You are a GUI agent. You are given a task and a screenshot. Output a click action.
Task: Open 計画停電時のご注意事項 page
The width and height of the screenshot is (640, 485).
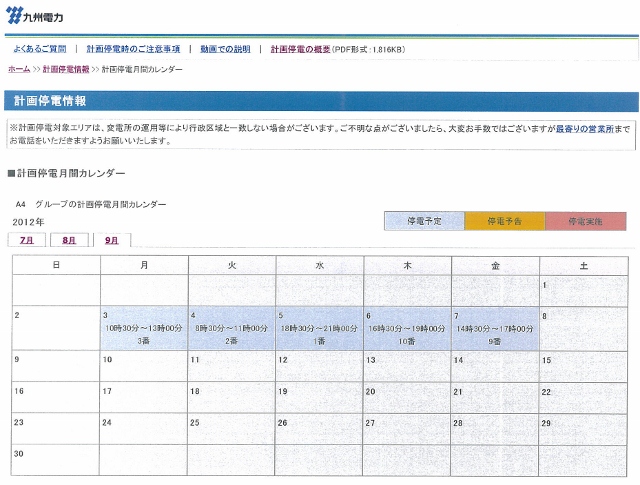(x=133, y=49)
